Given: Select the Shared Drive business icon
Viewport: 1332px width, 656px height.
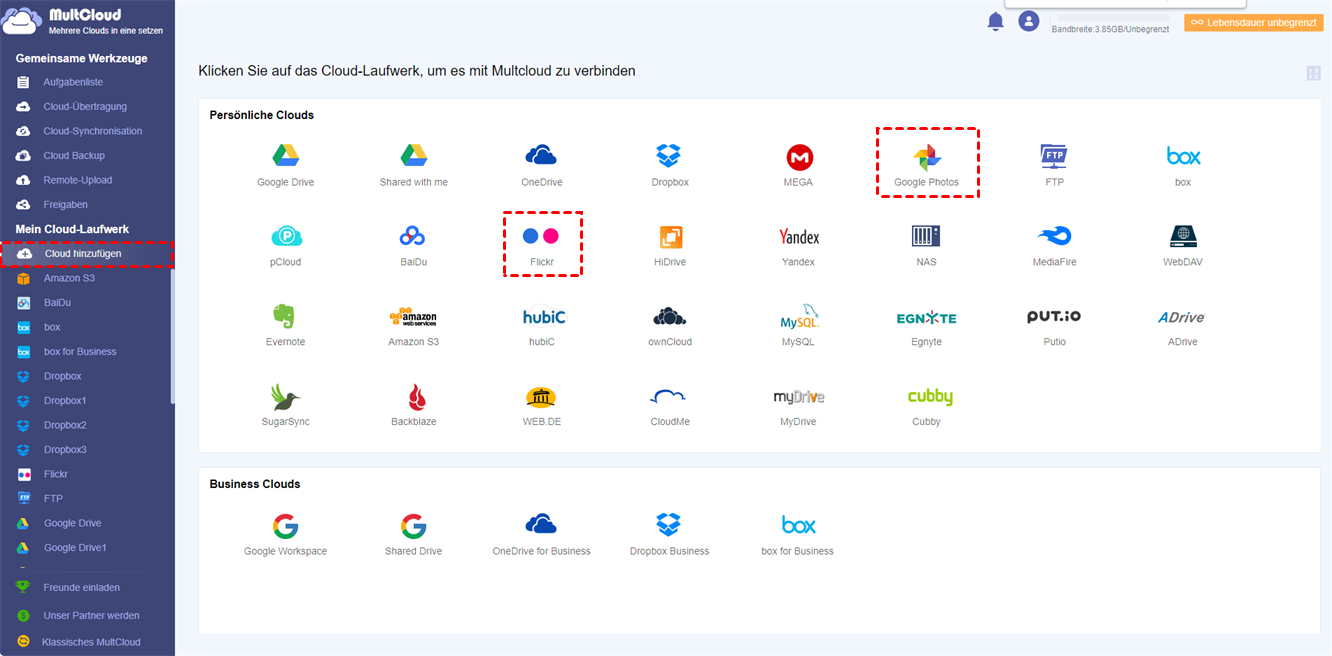Looking at the screenshot, I should pos(413,526).
